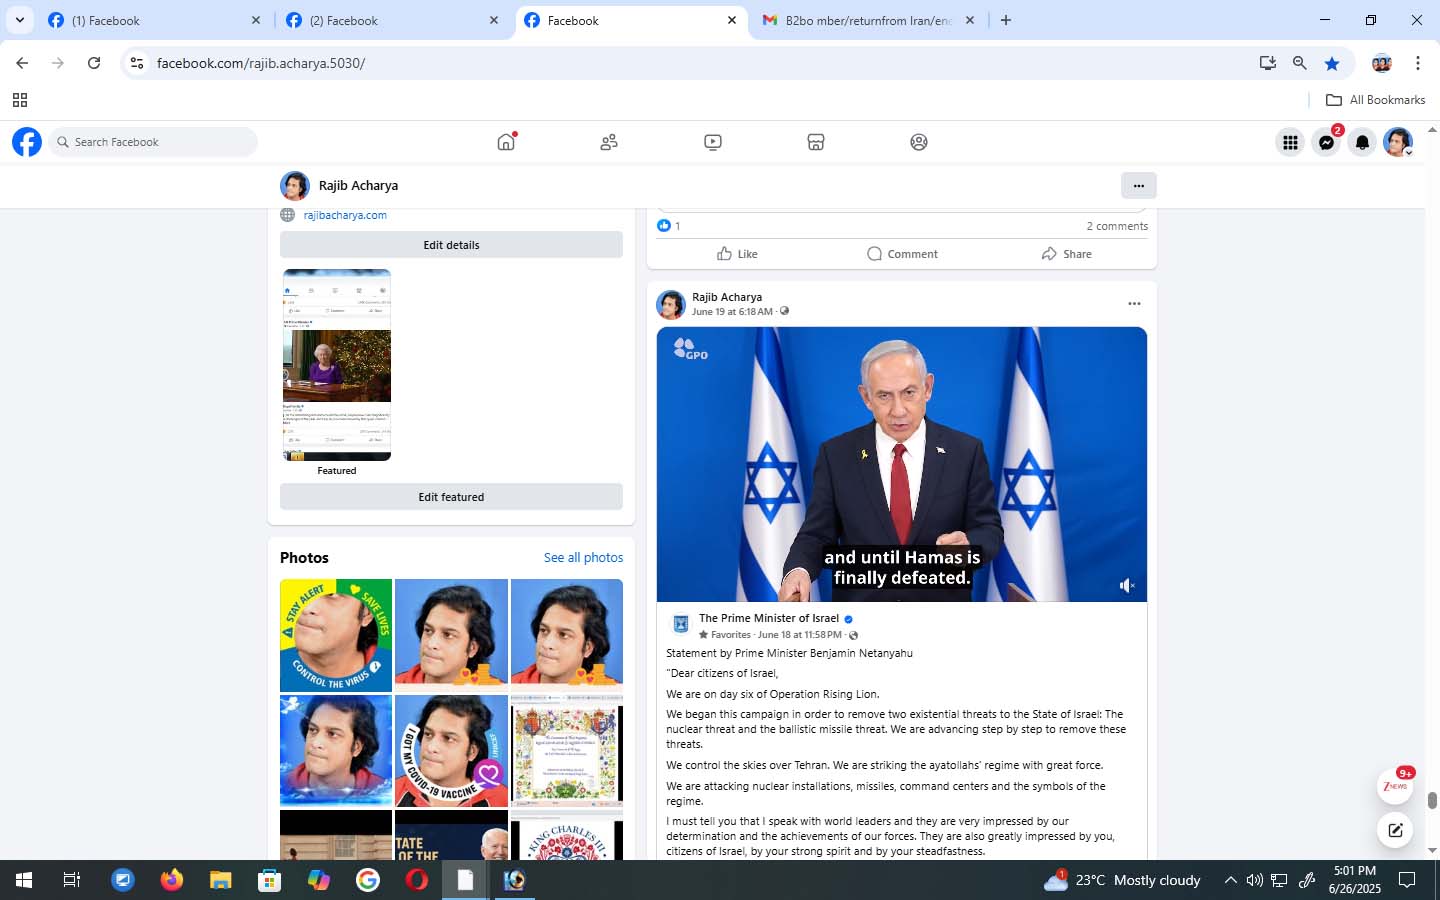
Task: Open the ZNews chat bubble with 9+ badge
Action: (1395, 786)
